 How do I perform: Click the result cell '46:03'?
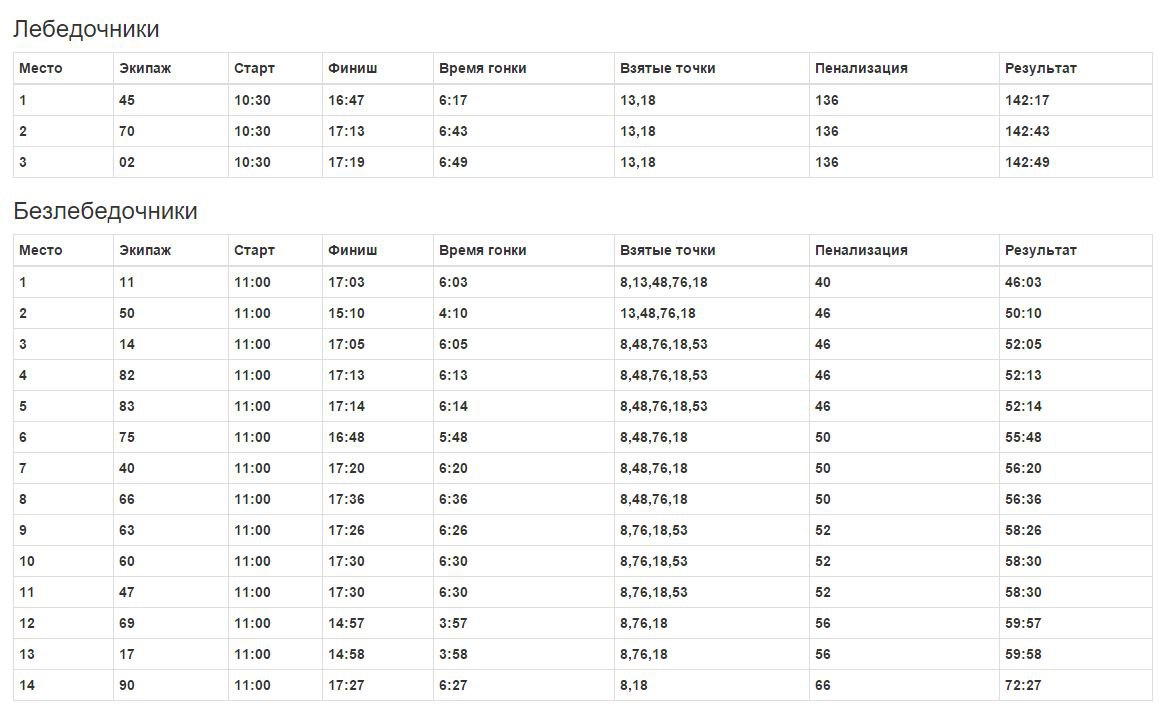tap(1023, 282)
